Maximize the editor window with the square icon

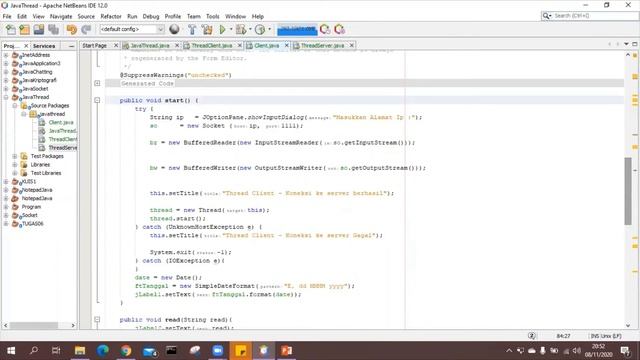tap(635, 44)
